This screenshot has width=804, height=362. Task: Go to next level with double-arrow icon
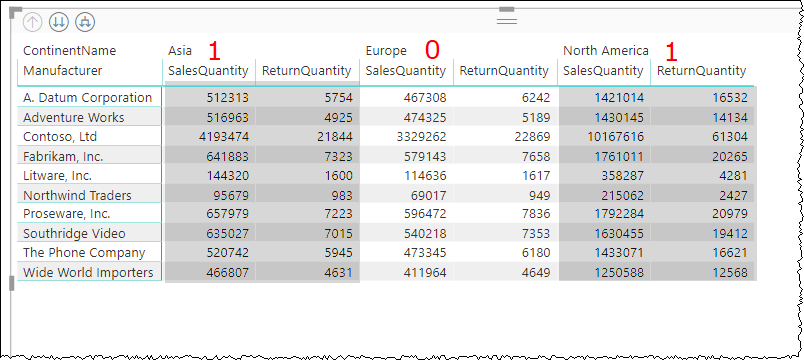tap(59, 22)
